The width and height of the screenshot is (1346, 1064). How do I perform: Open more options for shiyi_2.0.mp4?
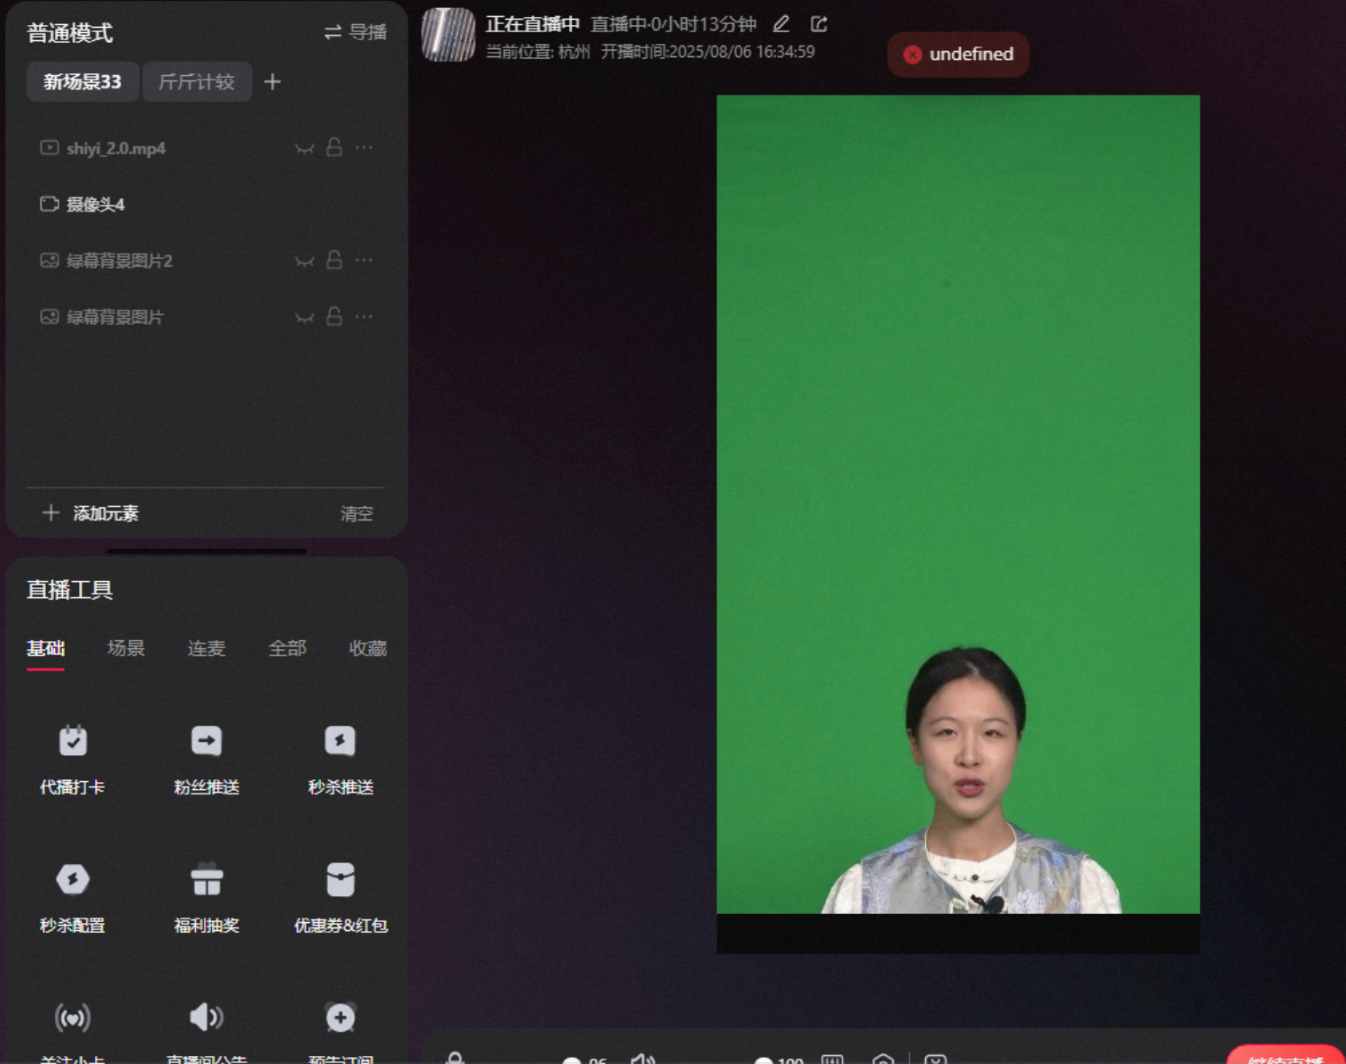pos(364,147)
